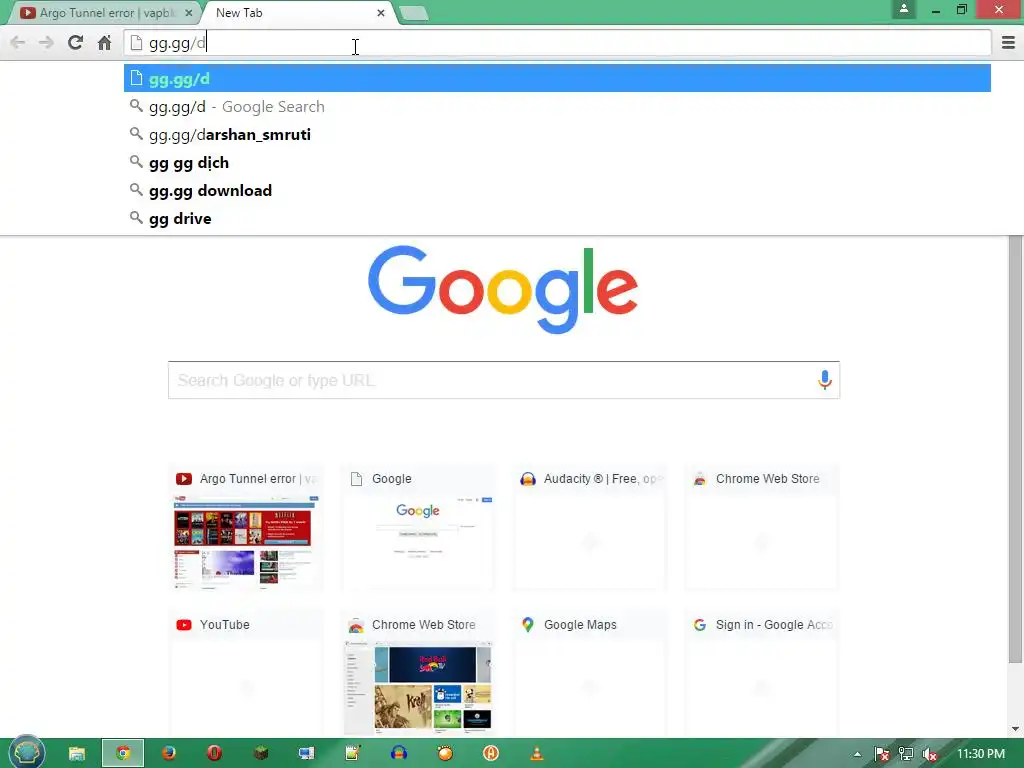Launch Opera from the taskbar

pos(214,754)
